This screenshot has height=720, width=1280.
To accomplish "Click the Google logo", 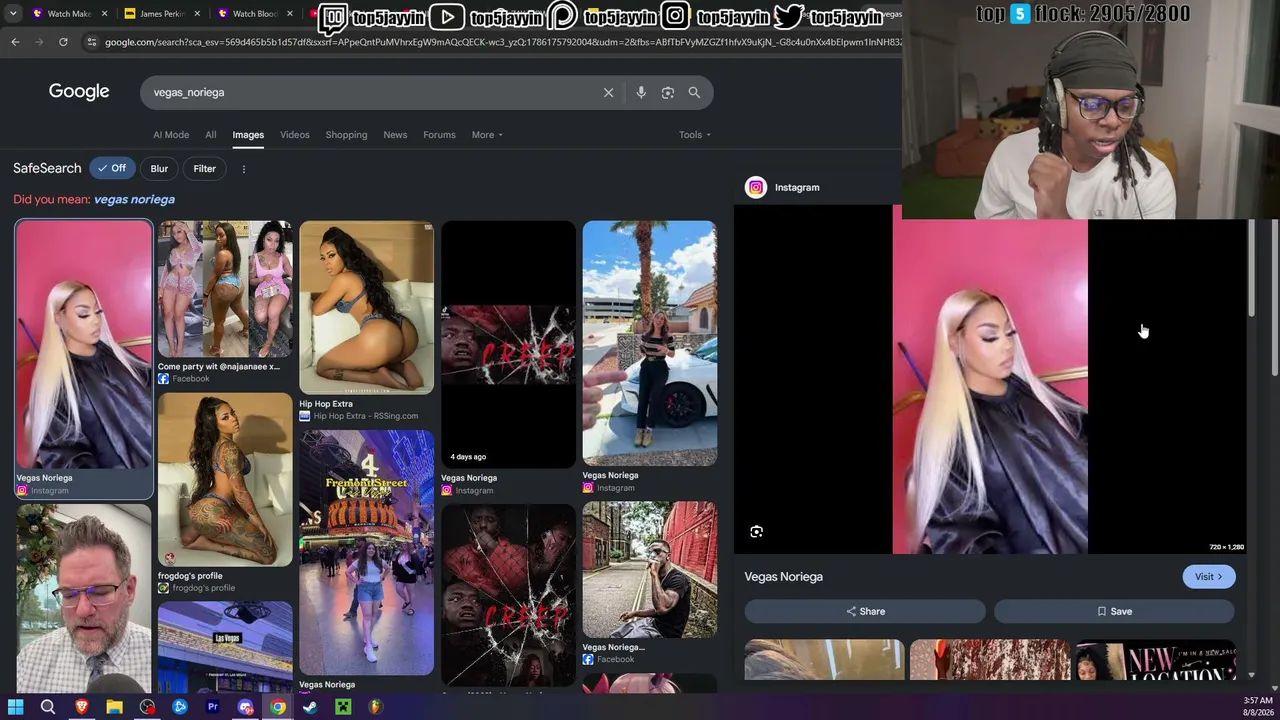I will (x=79, y=92).
